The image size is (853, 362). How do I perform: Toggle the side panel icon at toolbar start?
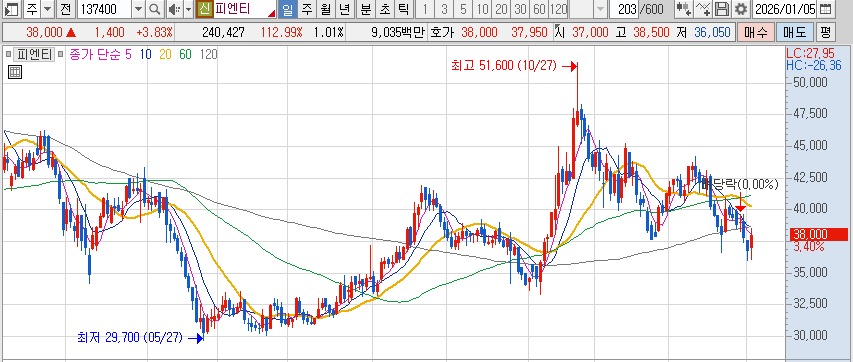11,9
